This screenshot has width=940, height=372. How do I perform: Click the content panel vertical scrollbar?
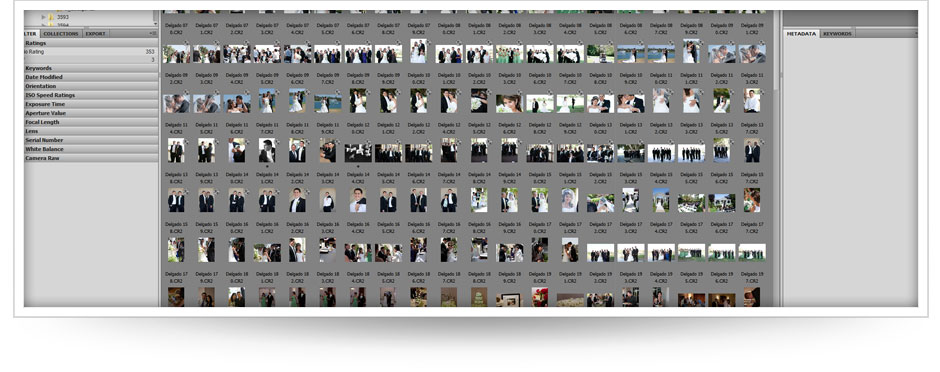(x=776, y=51)
